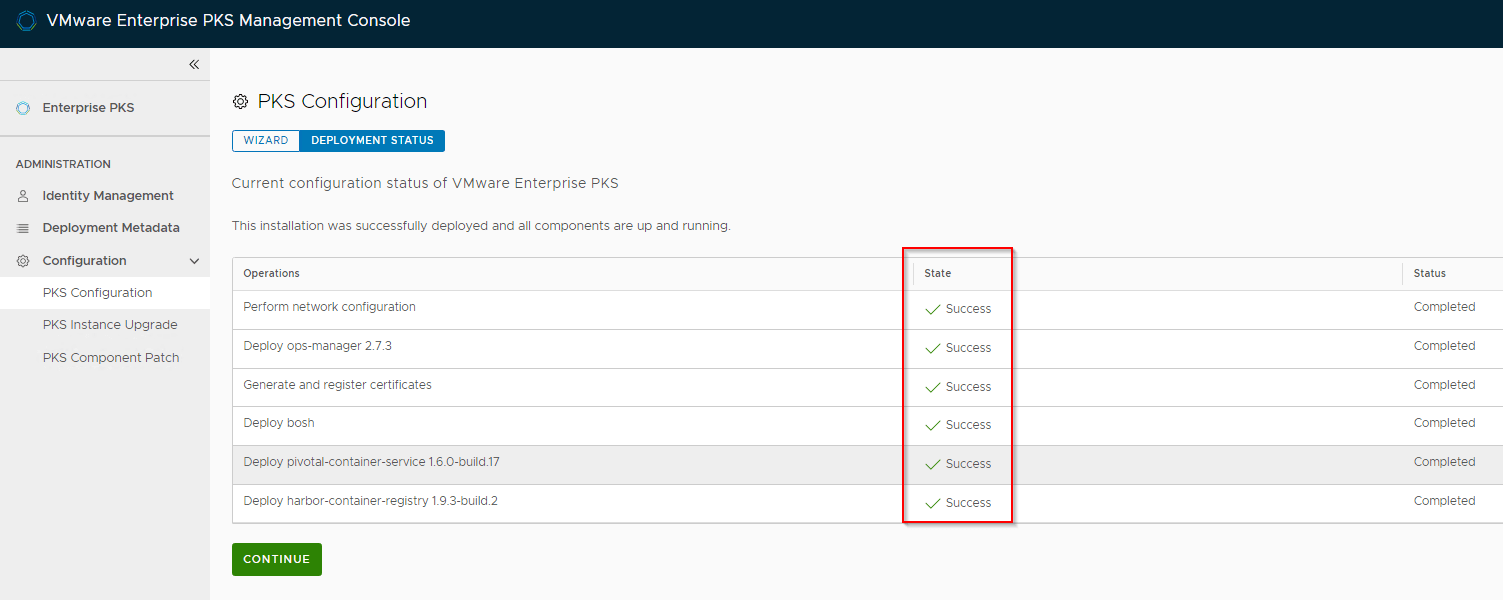The height and width of the screenshot is (600, 1503).
Task: Click the Identity Management user icon
Action: tap(23, 196)
